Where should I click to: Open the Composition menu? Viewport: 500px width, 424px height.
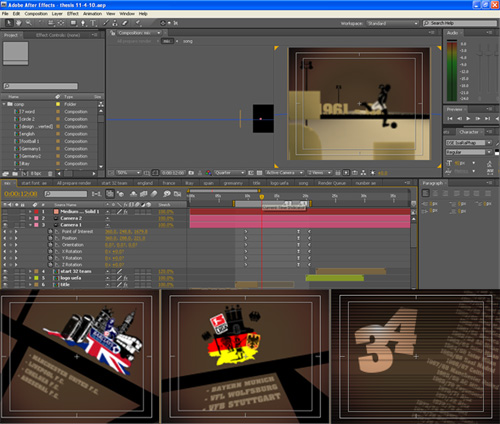coord(36,14)
